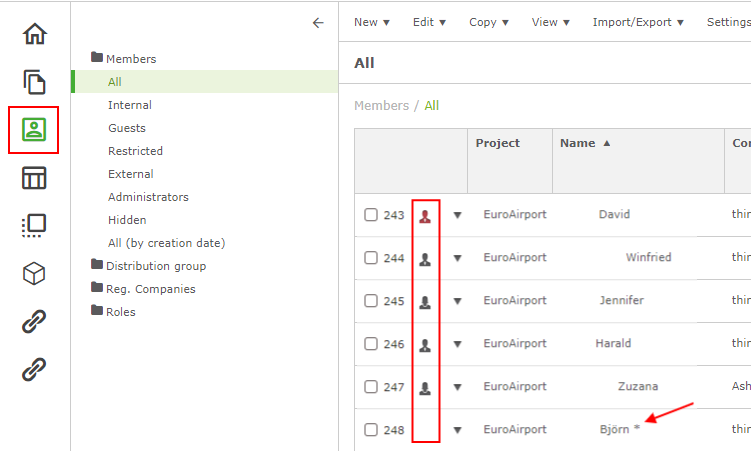Open the New menu
This screenshot has height=451, width=751.
click(x=372, y=22)
